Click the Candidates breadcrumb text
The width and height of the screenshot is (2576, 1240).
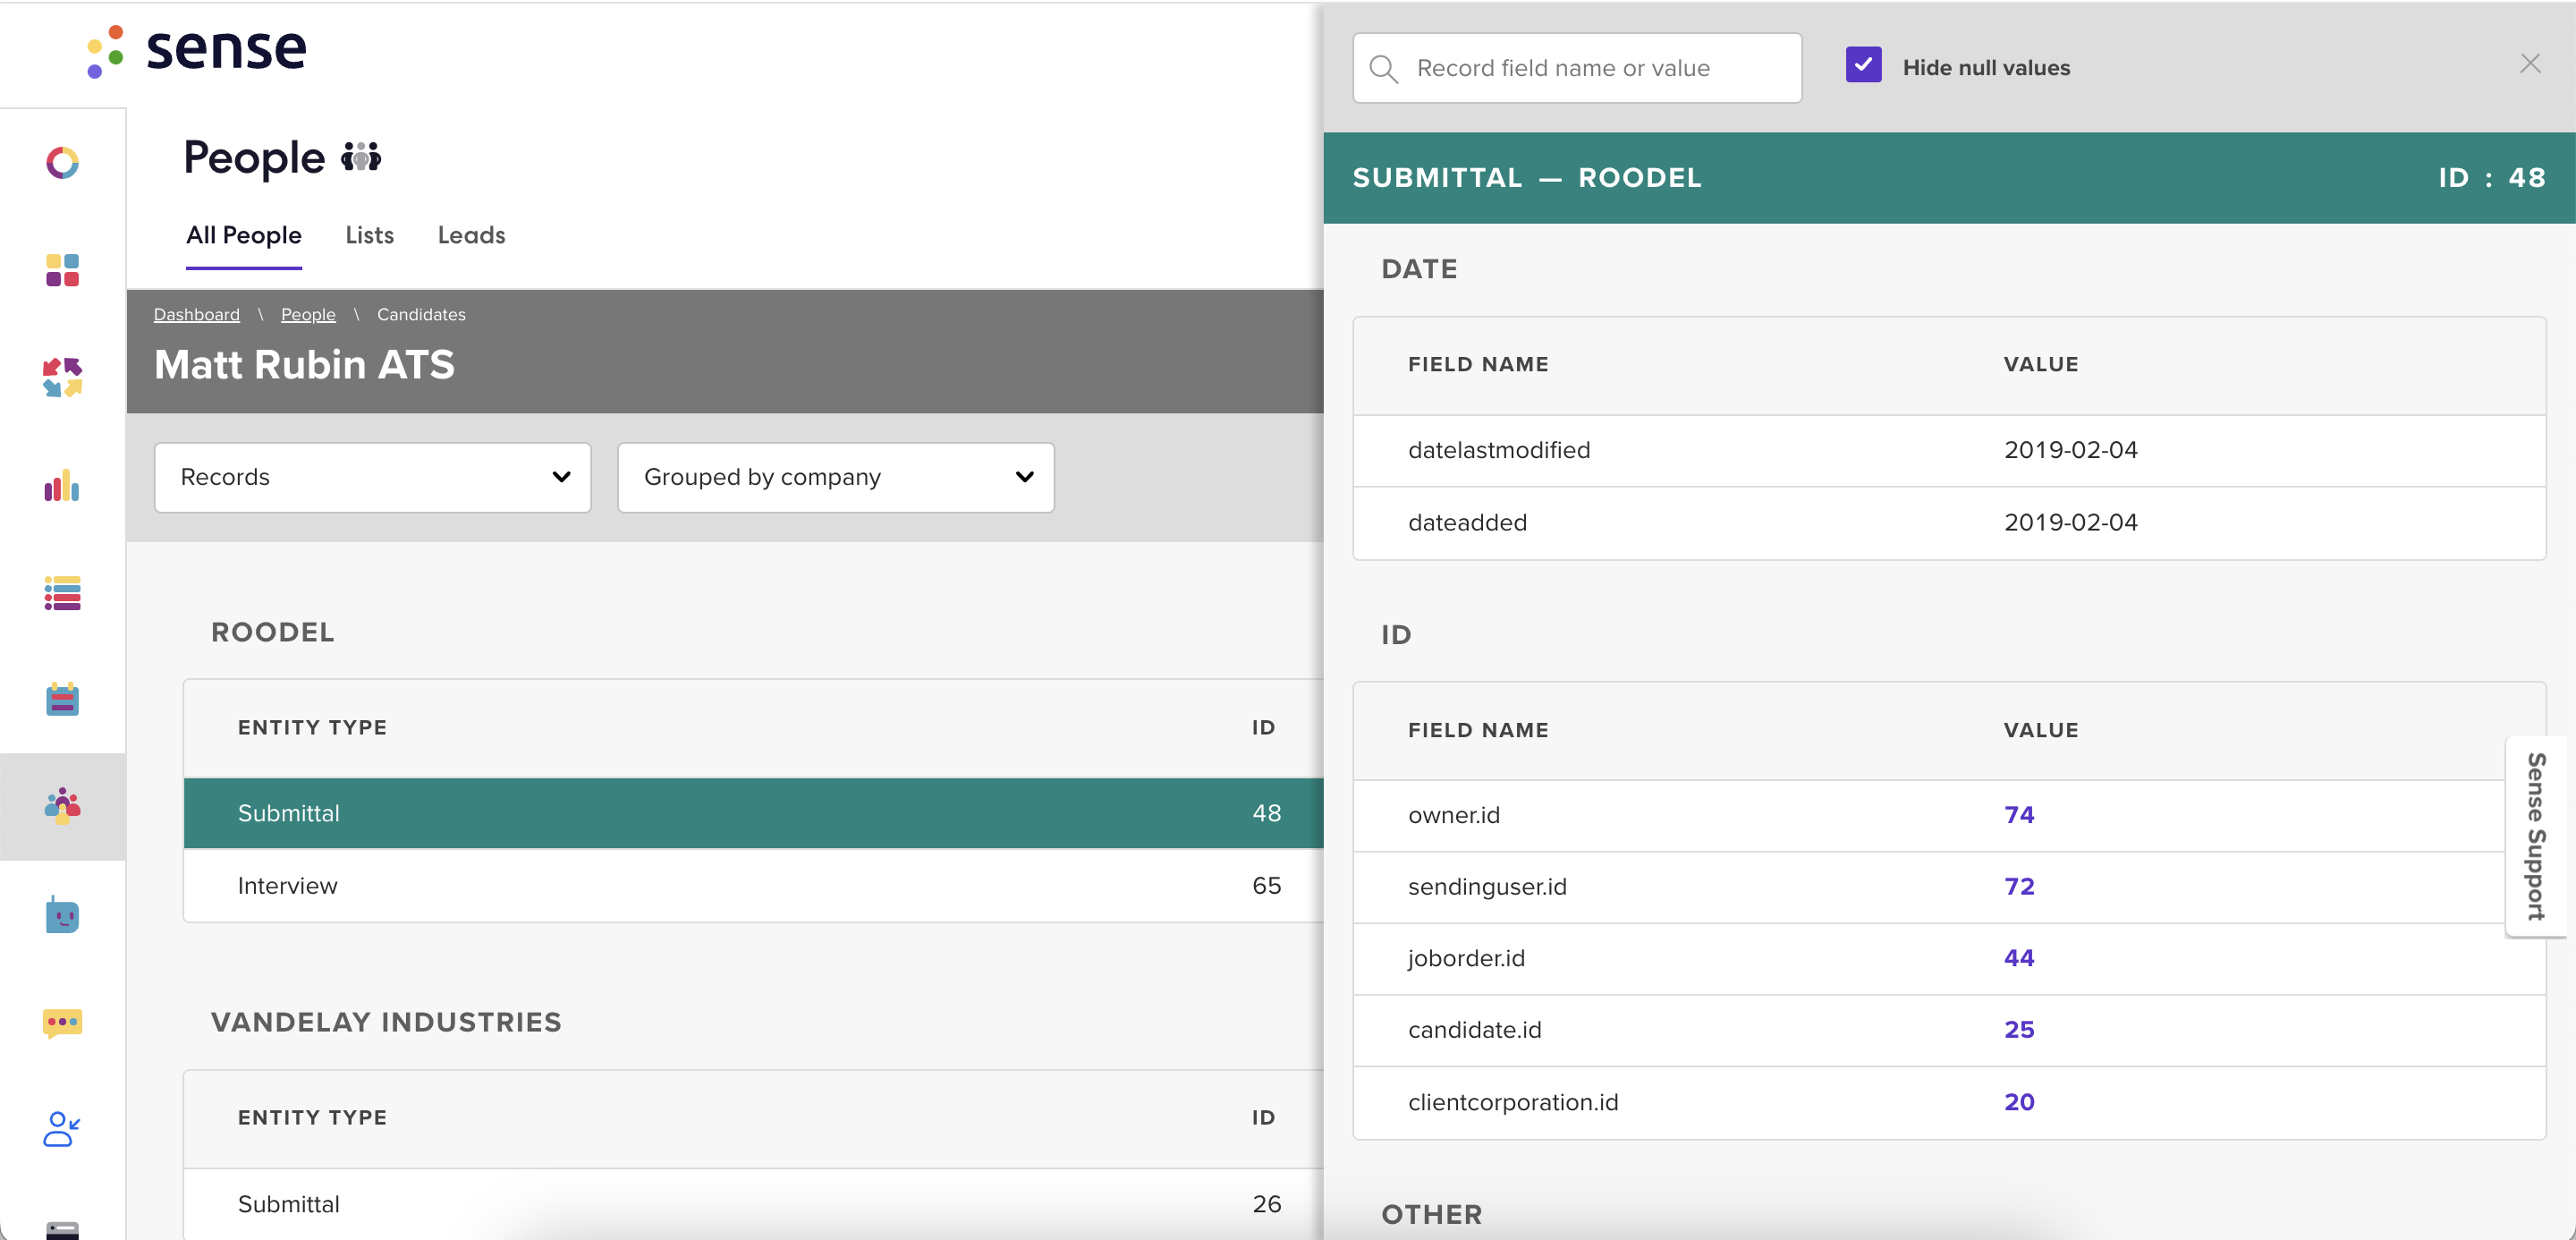coord(421,314)
